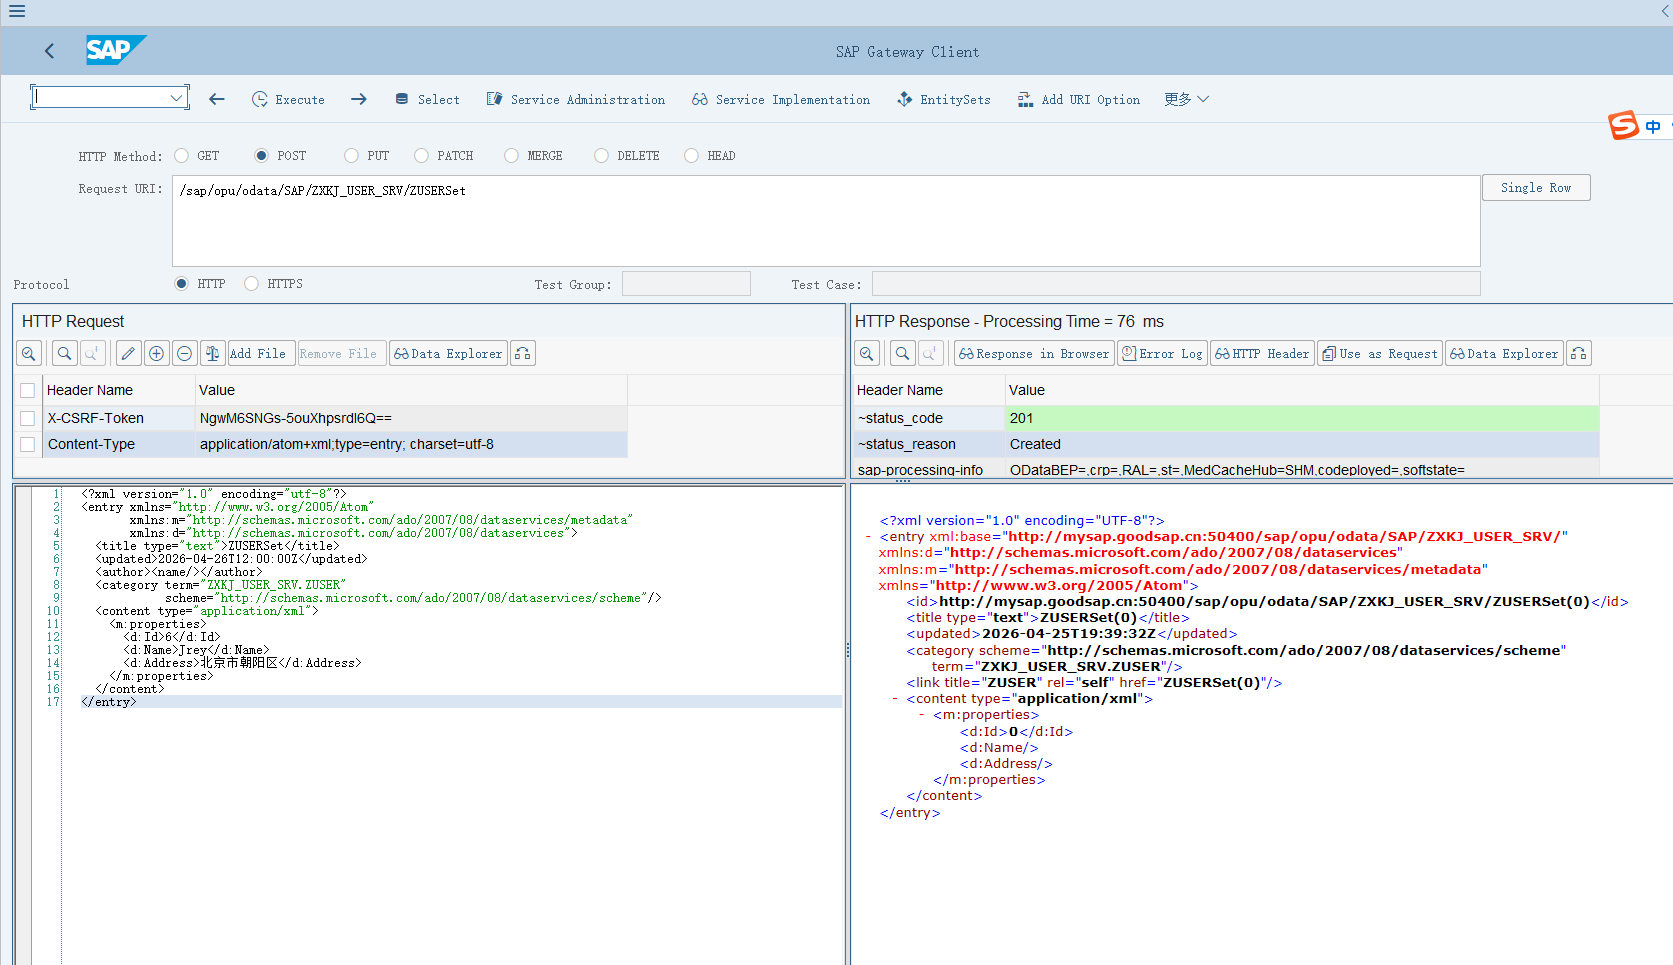Screen dimensions: 1673x965
Task: Open Data Explorer in HTTP Request panel
Action: (x=448, y=353)
